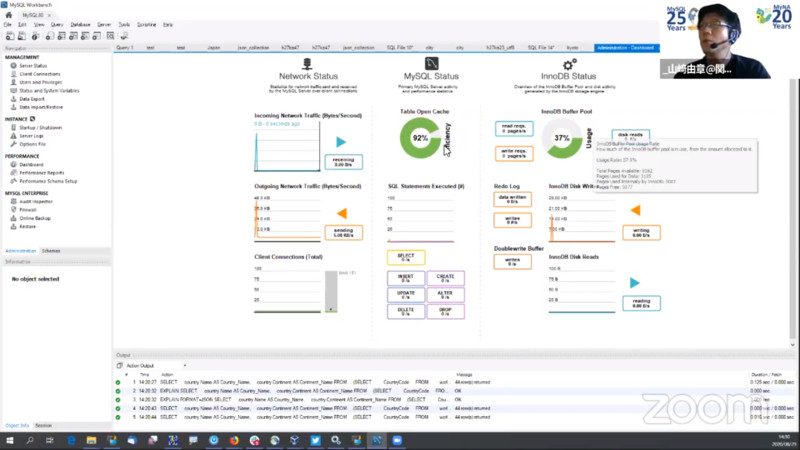Open Performance Reports
Viewport: 800px width, 450px height.
41,173
